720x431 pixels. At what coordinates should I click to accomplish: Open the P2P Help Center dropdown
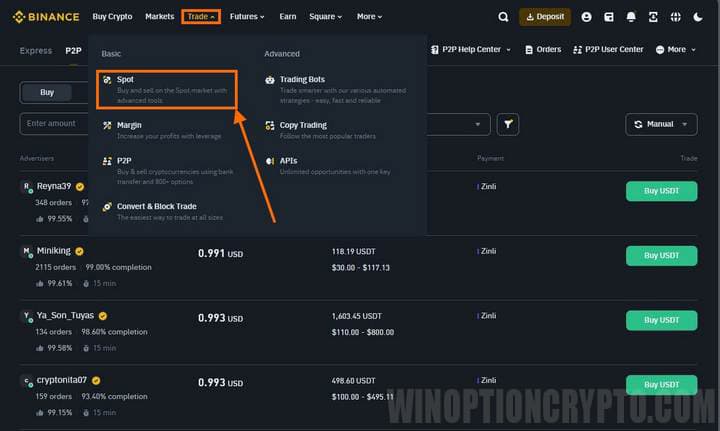click(469, 49)
